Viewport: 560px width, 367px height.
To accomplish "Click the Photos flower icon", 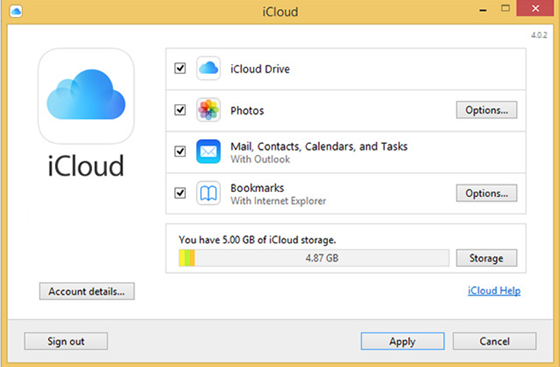I will tap(208, 110).
